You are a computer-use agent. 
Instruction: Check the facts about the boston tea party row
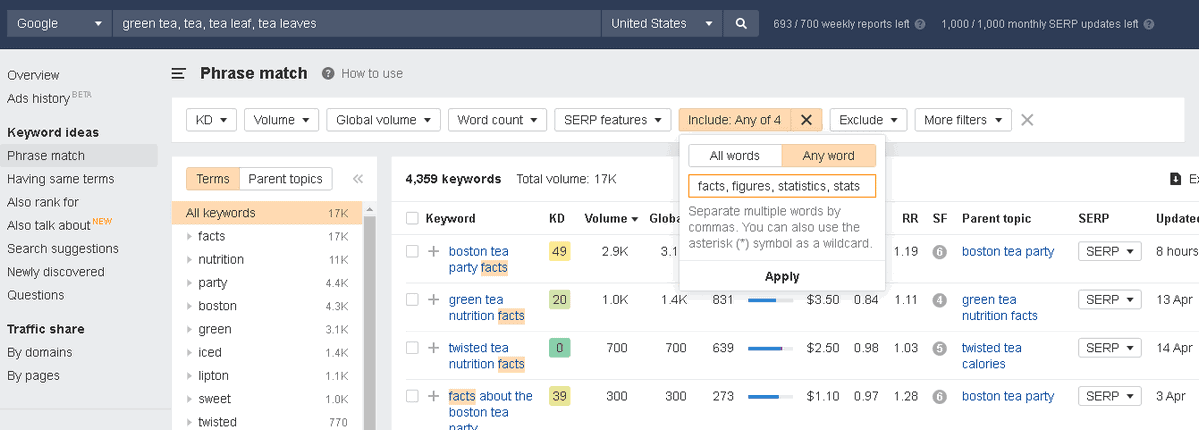coord(412,396)
